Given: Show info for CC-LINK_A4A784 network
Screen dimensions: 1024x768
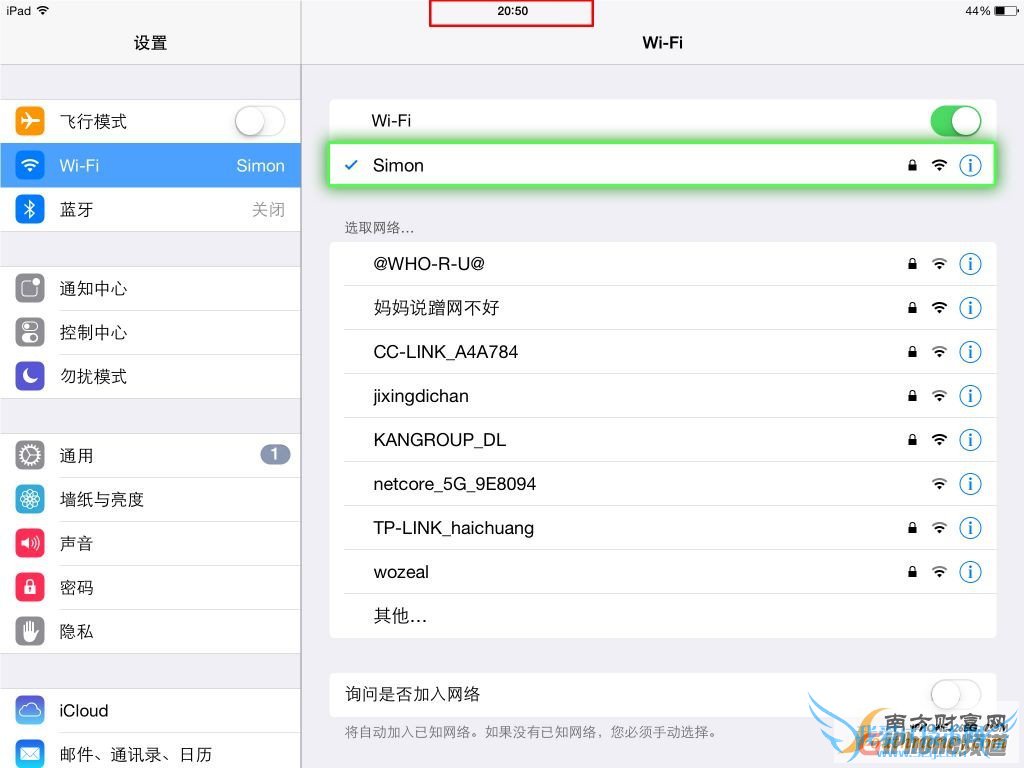Looking at the screenshot, I should (x=970, y=352).
